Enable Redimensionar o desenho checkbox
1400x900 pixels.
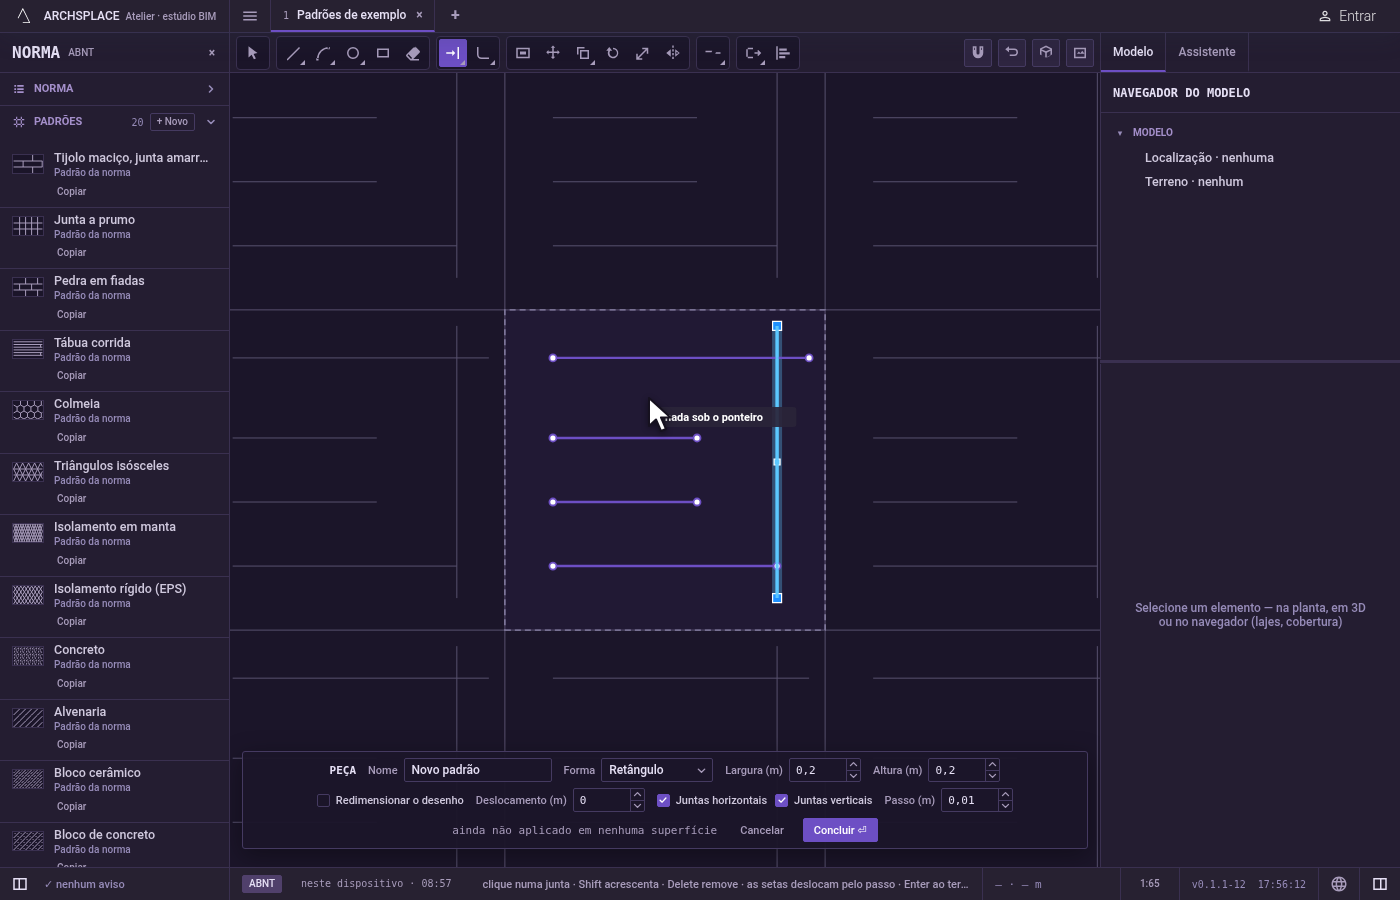coord(323,800)
